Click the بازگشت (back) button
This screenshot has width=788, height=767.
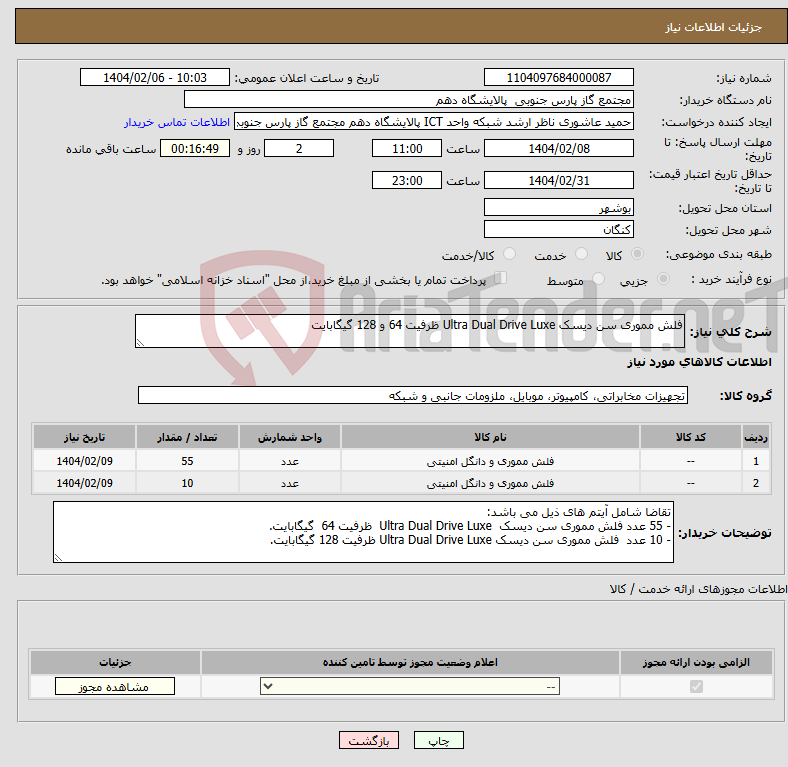pos(369,740)
